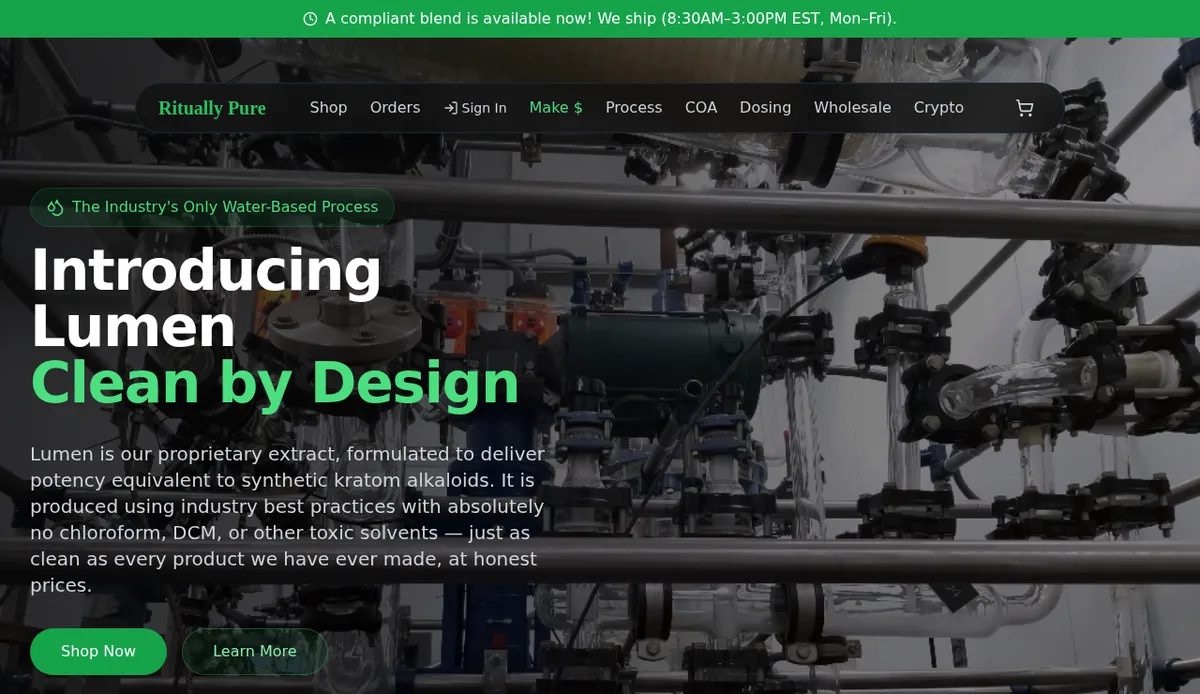This screenshot has height=694, width=1200.
Task: Open the Dosing page
Action: 765,107
